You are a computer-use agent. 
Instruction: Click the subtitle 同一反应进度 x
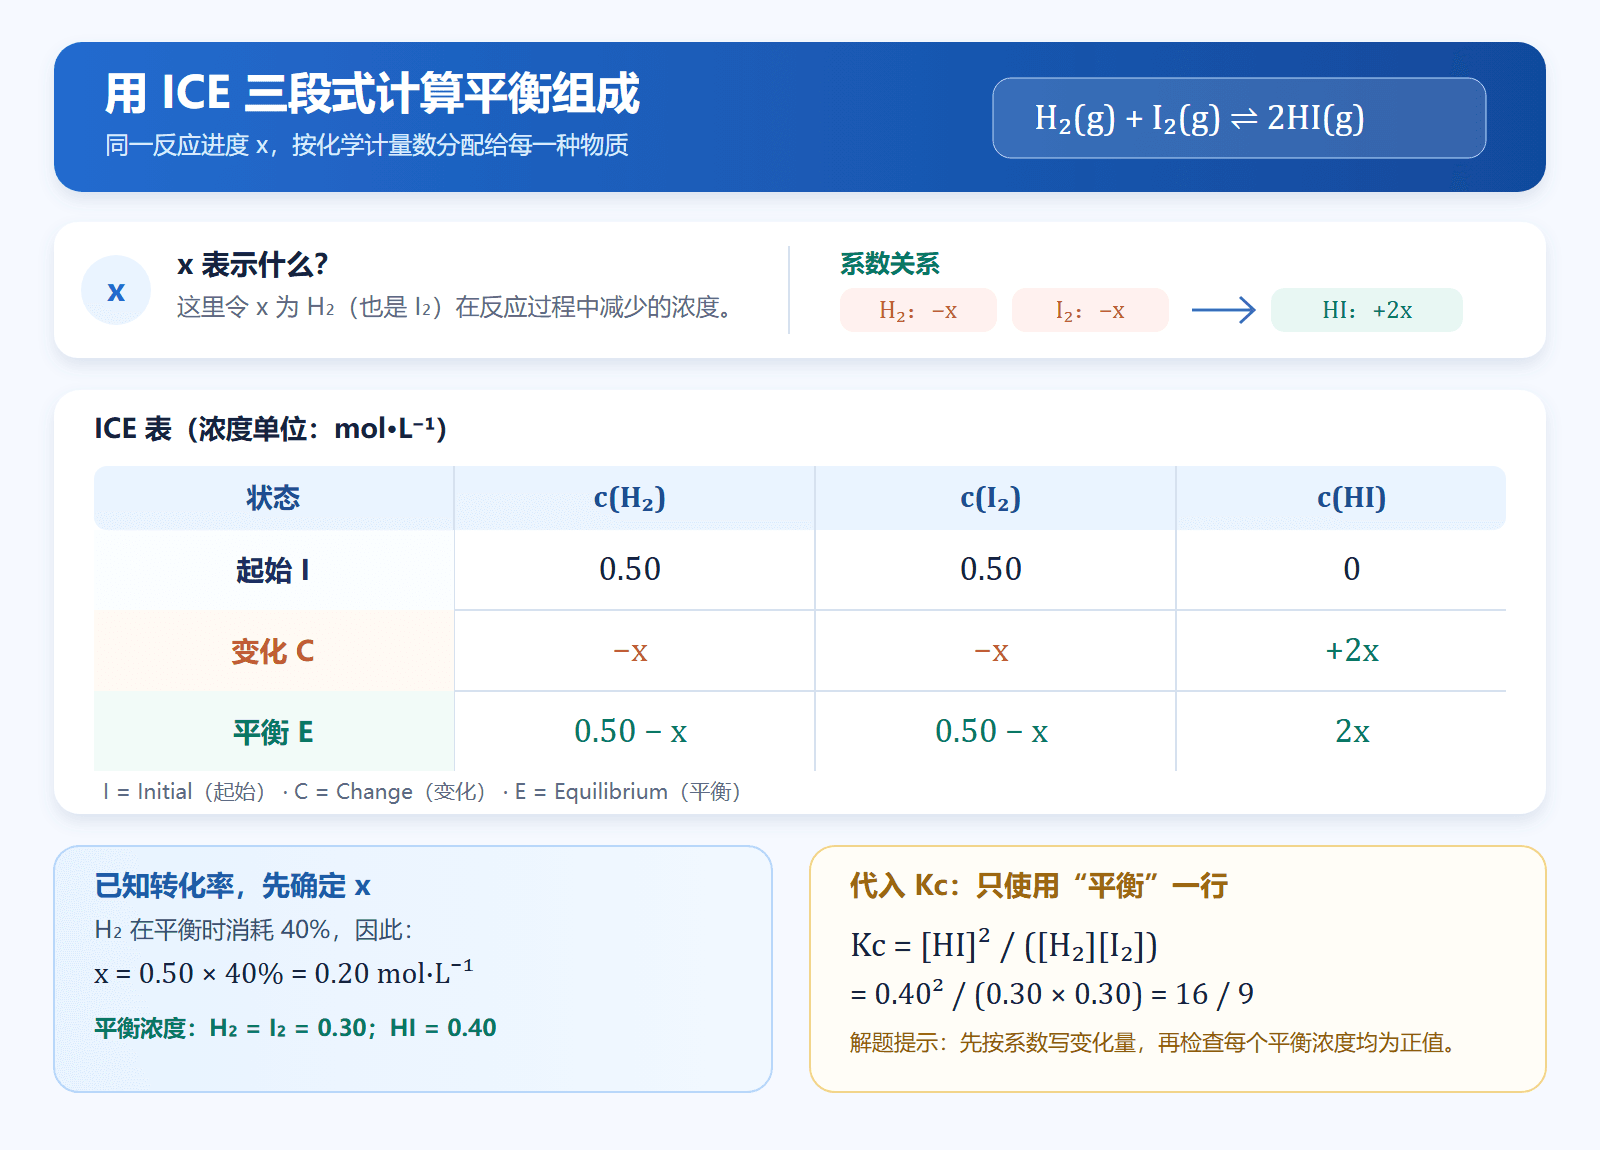[x=367, y=146]
